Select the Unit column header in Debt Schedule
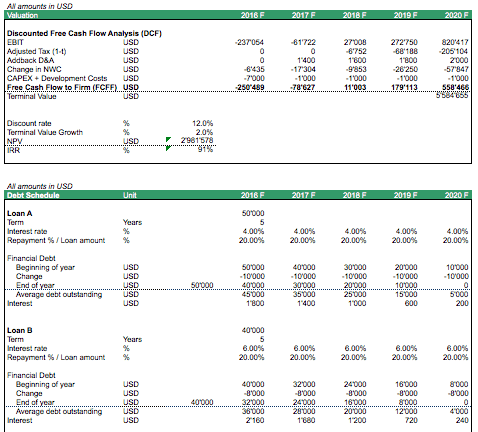 tap(130, 195)
